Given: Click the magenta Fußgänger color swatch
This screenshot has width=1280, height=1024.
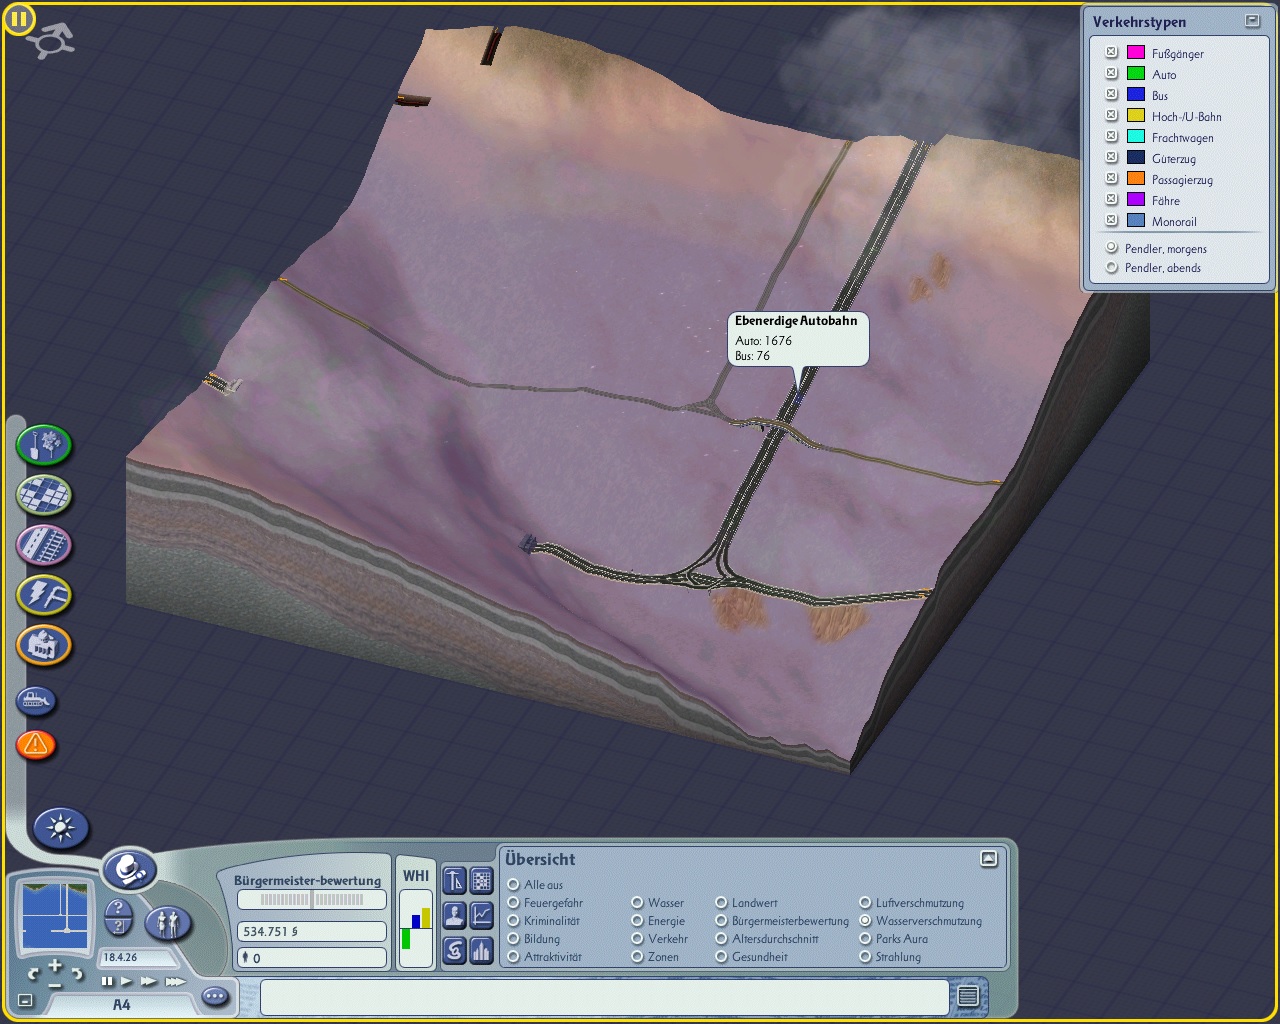Looking at the screenshot, I should click(x=1136, y=52).
